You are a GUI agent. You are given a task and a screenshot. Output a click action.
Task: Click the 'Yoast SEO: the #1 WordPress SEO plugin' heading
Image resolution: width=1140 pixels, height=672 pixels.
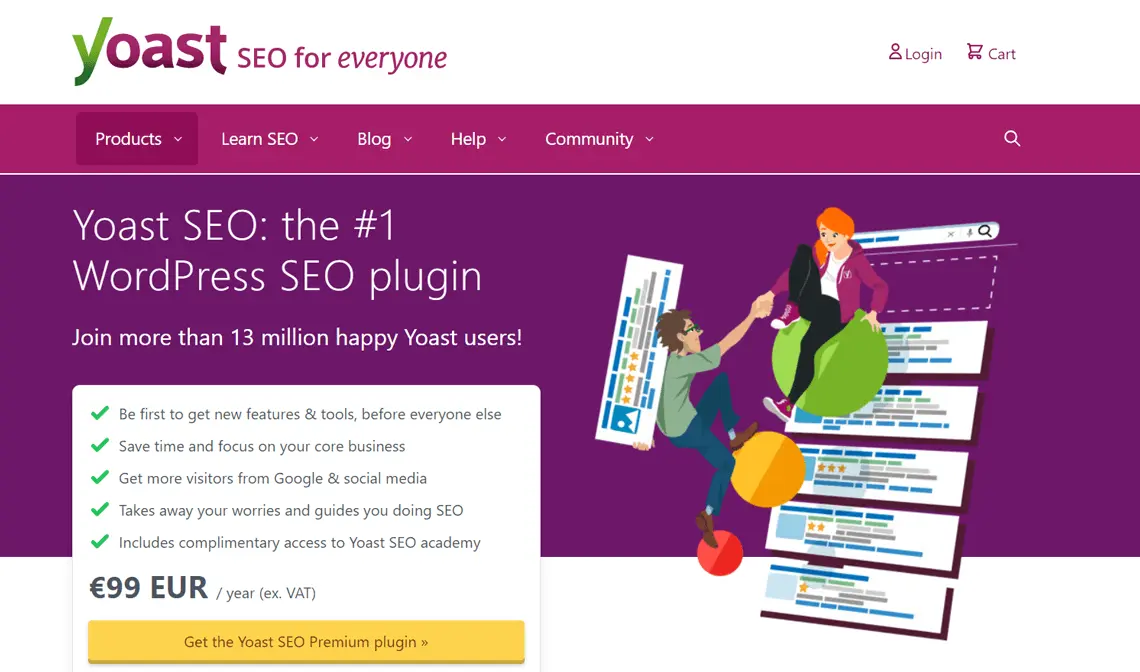click(277, 251)
